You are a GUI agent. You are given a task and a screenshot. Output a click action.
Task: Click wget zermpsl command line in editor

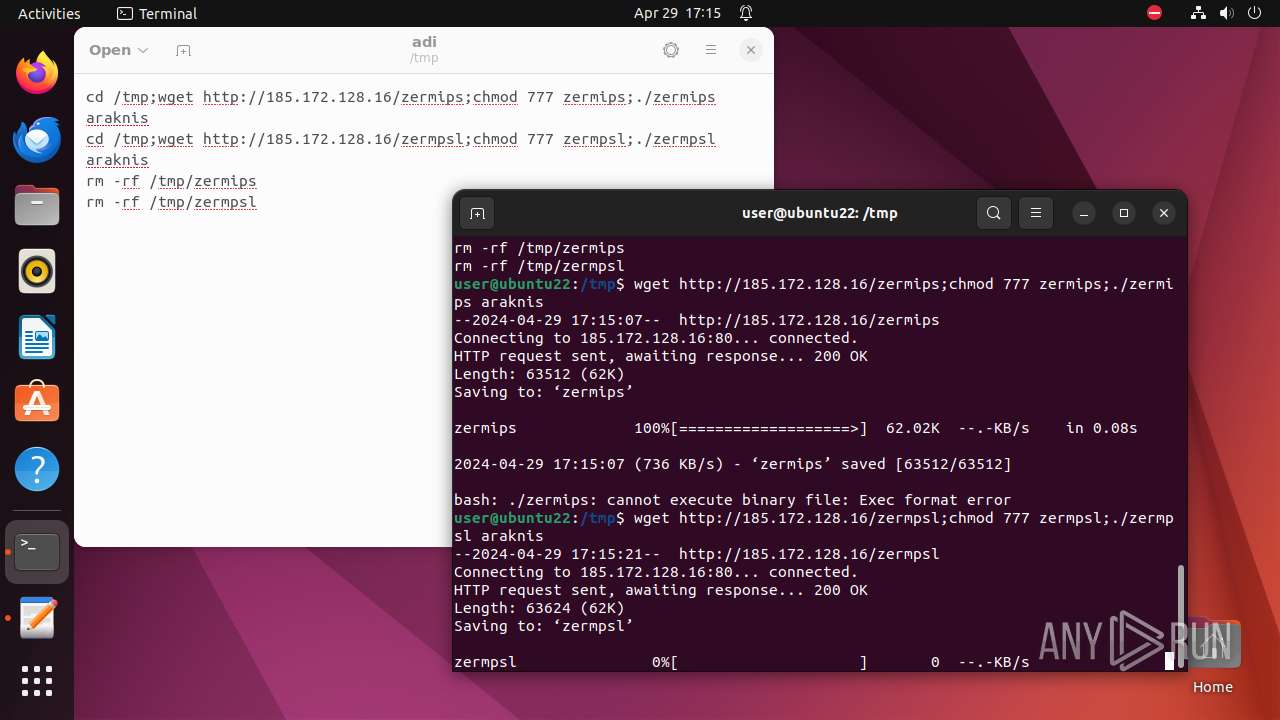[401, 139]
